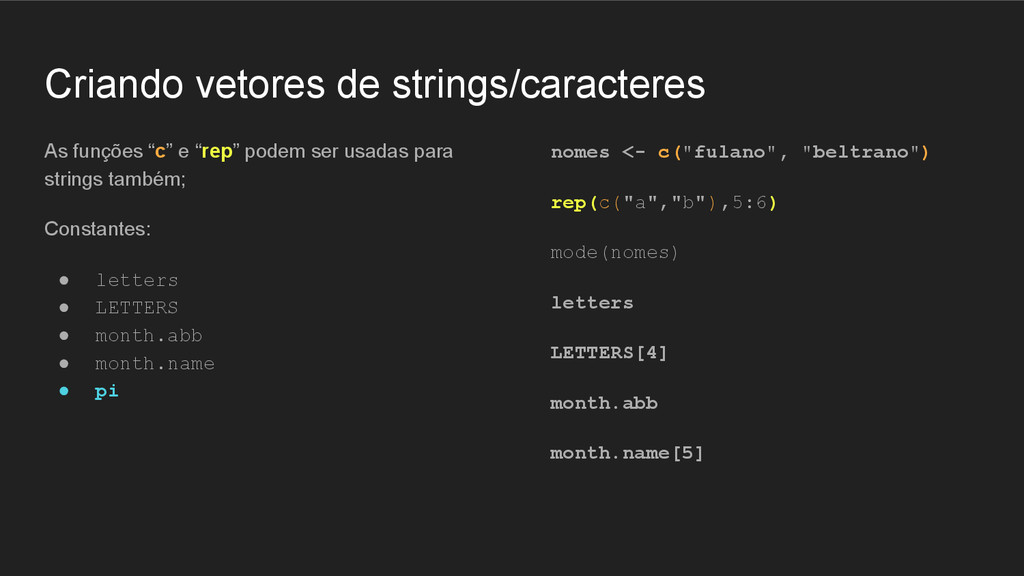Click the 'month.name' bullet list item

tap(155, 364)
